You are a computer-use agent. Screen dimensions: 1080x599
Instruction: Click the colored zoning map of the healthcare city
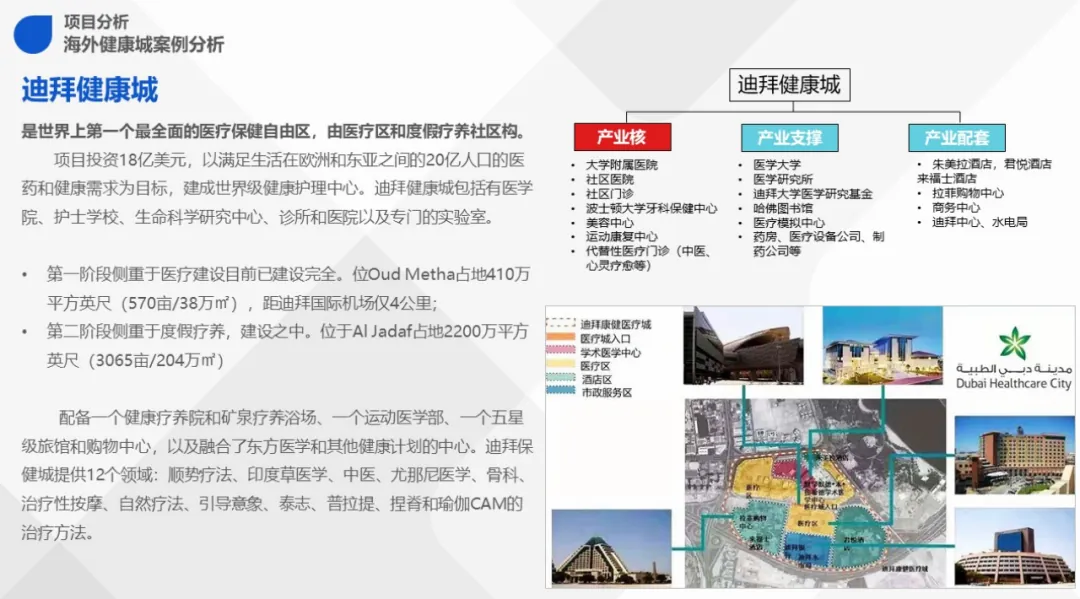pos(815,493)
